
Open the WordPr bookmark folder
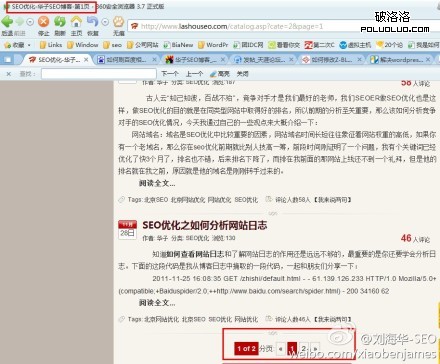pyautogui.click(x=213, y=45)
